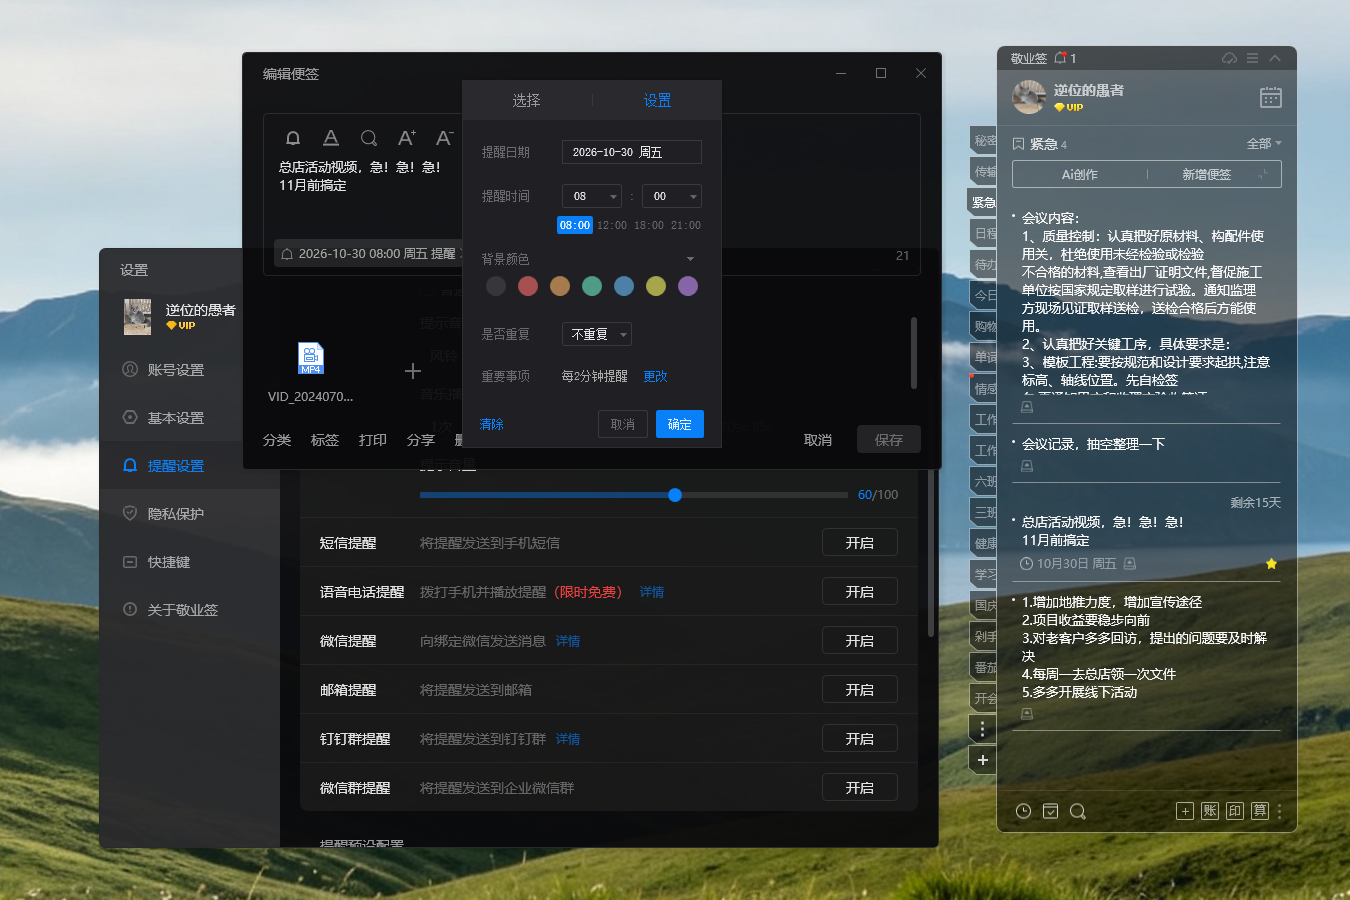Click the 印 icon in notes bottom bar
This screenshot has height=900, width=1350.
(x=1235, y=811)
